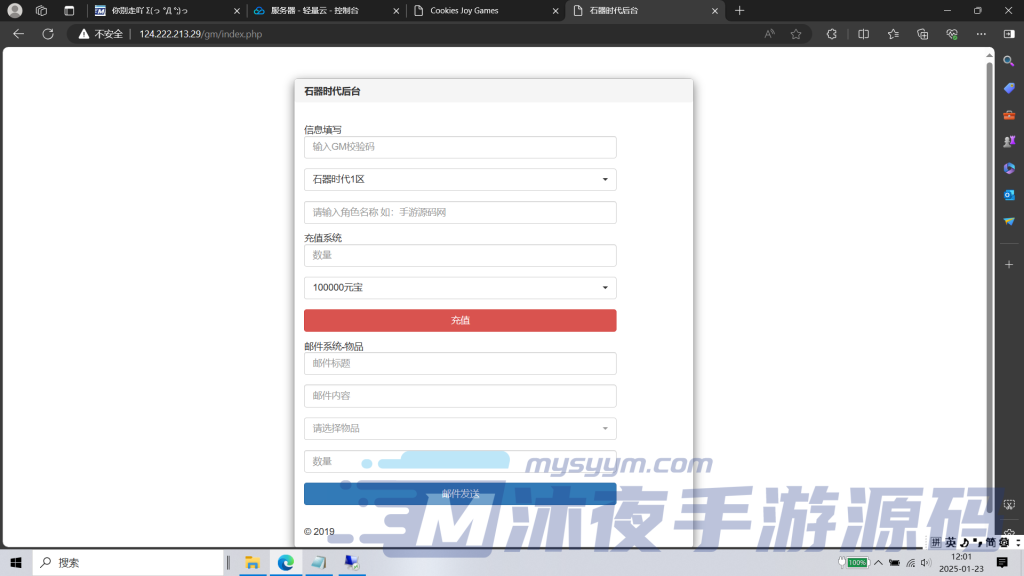Expand the 请选择物品 item dropdown
Screen dimensions: 1024x576
459,428
